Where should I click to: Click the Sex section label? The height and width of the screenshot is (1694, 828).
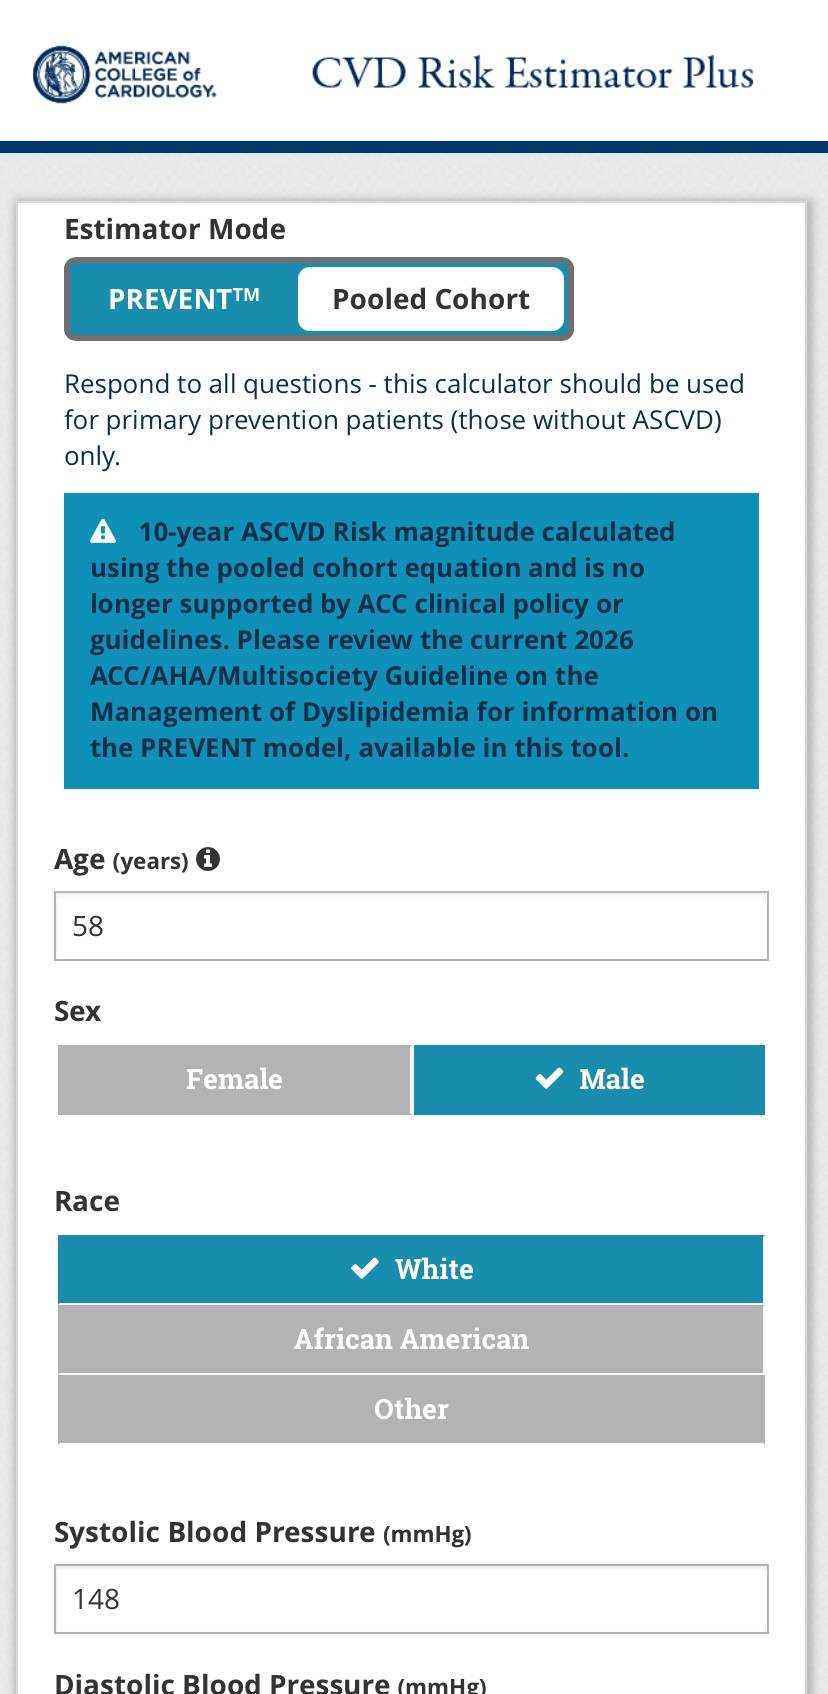77,1011
